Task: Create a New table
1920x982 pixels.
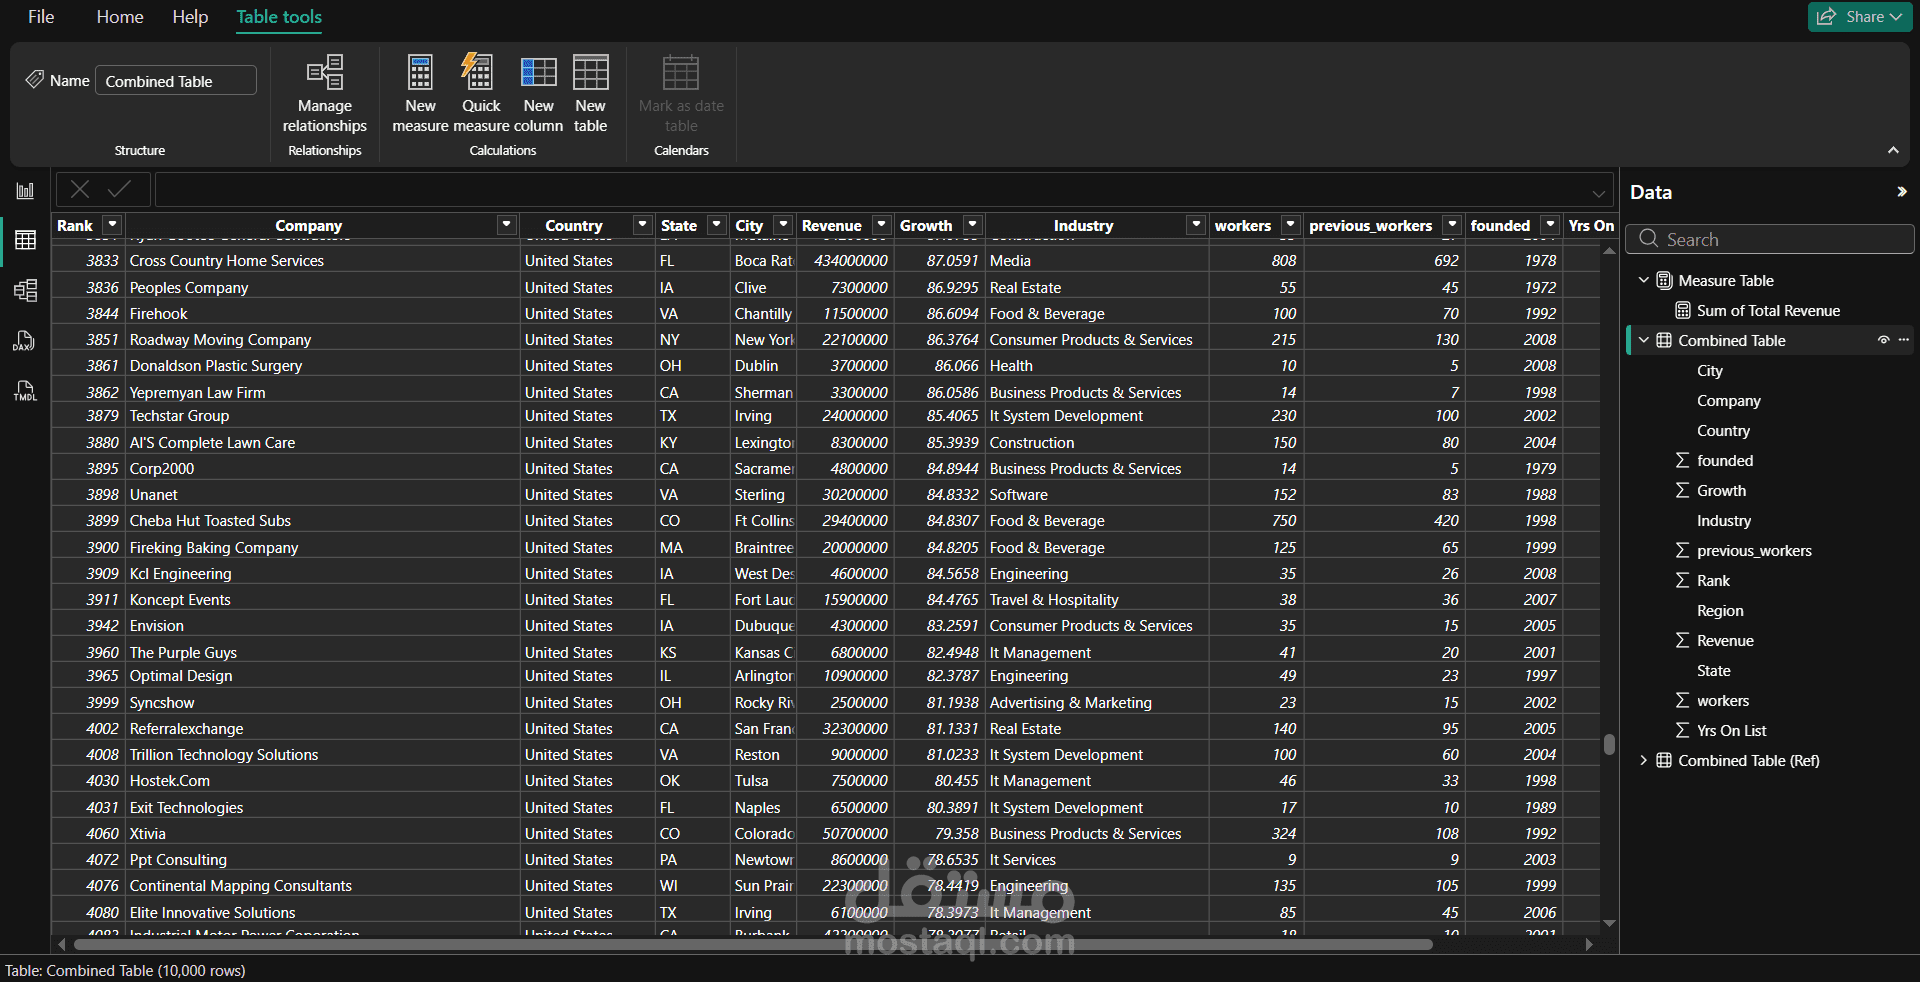Action: [x=590, y=94]
